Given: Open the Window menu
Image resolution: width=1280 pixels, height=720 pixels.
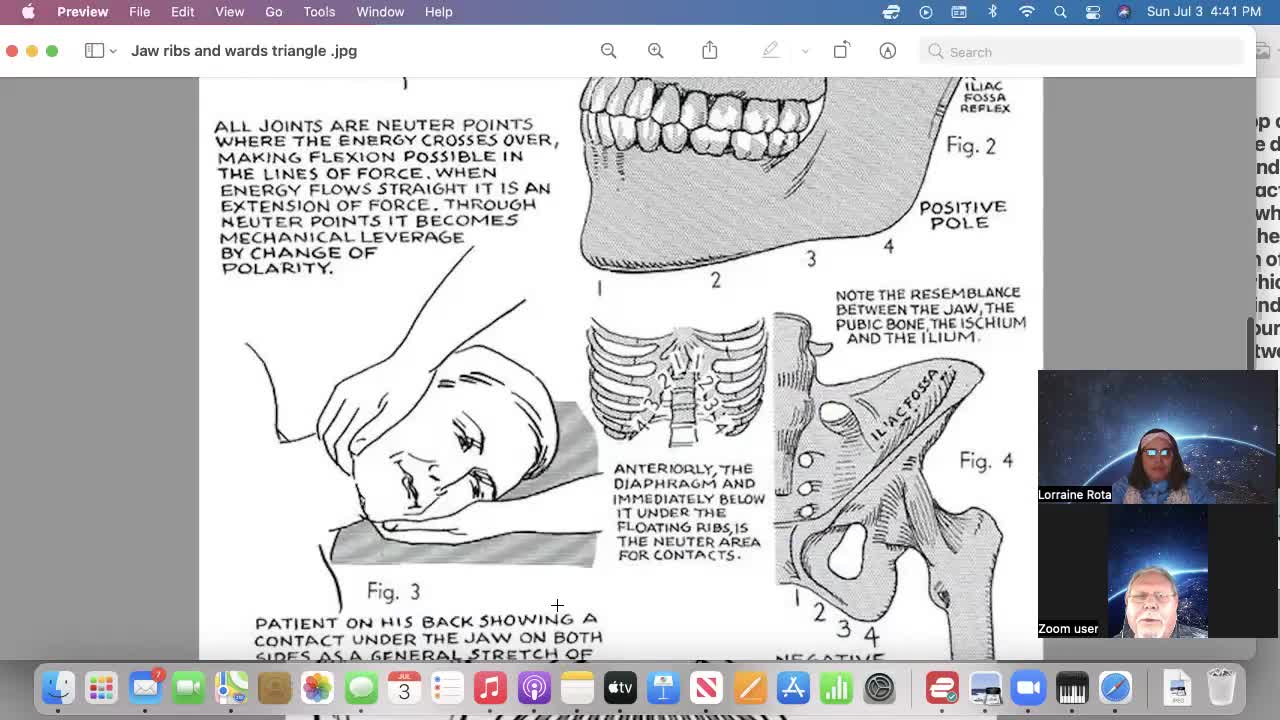Looking at the screenshot, I should [x=380, y=12].
